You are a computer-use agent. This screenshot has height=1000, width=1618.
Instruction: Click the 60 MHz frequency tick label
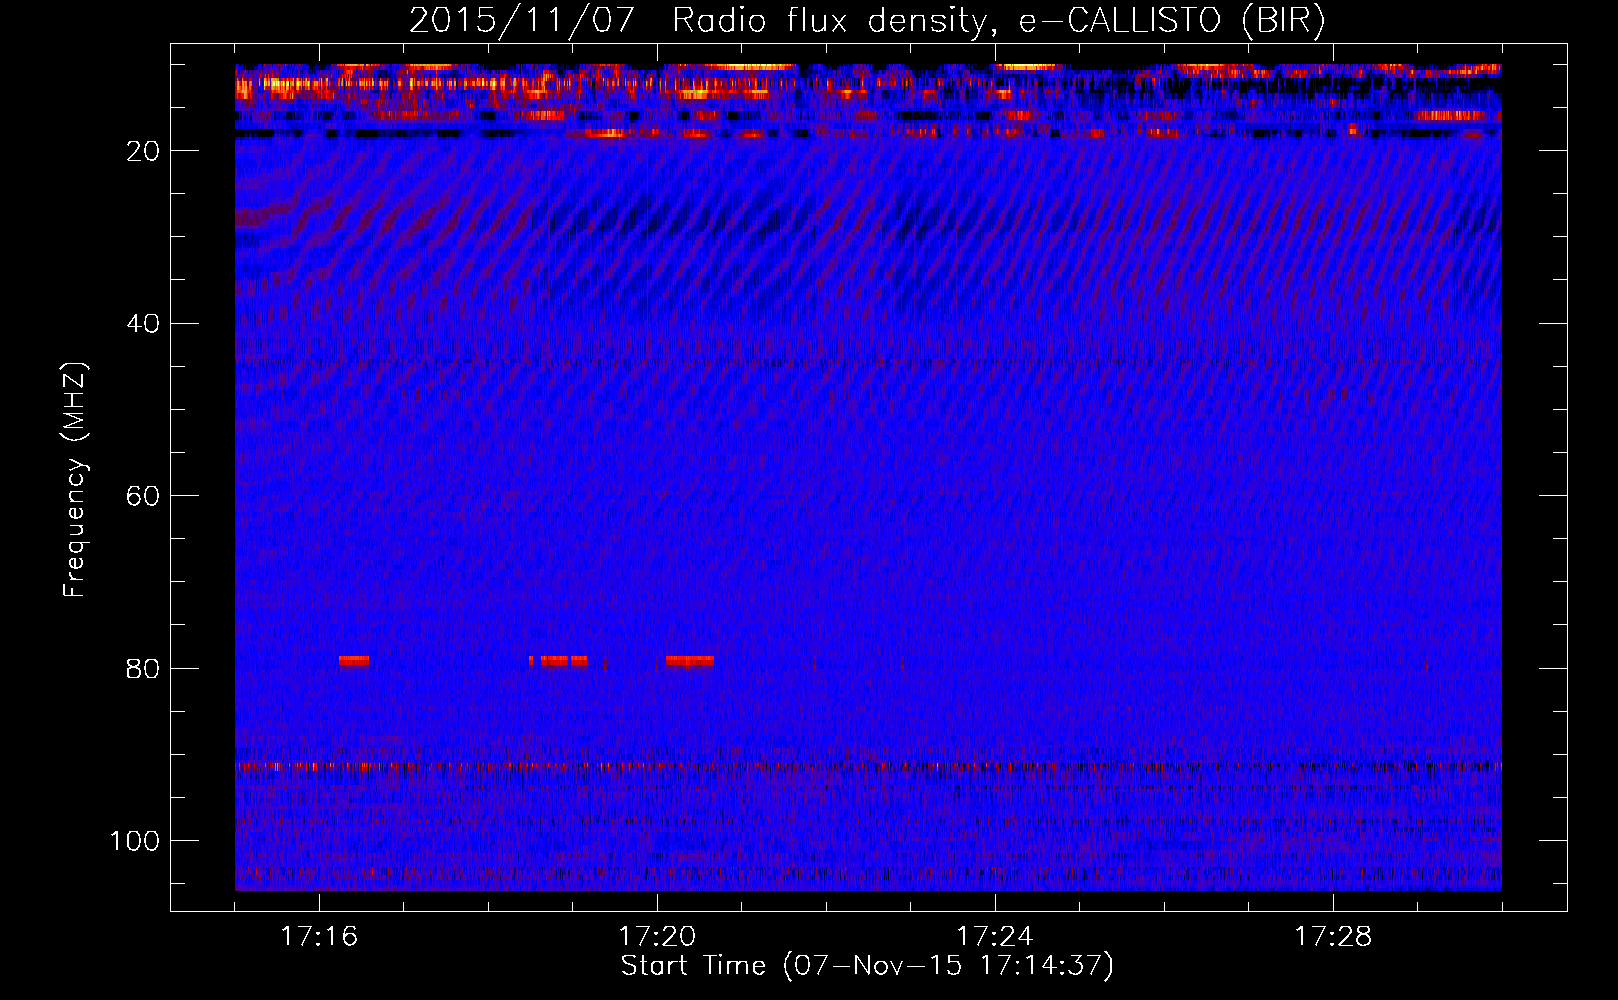coord(143,496)
